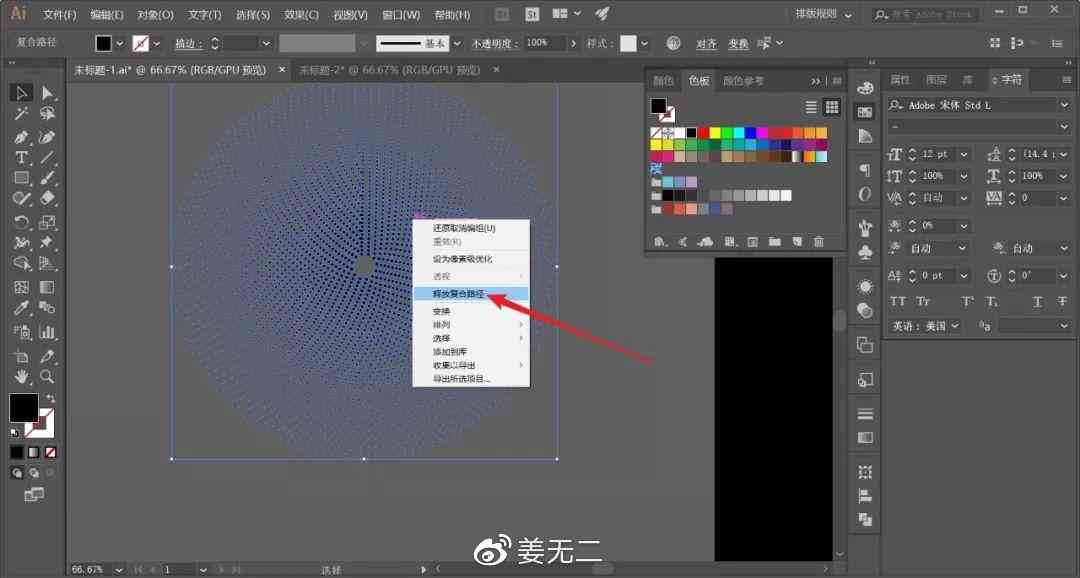Screen dimensions: 1080x578
Task: Select the Column Graph tool
Action: click(x=47, y=333)
